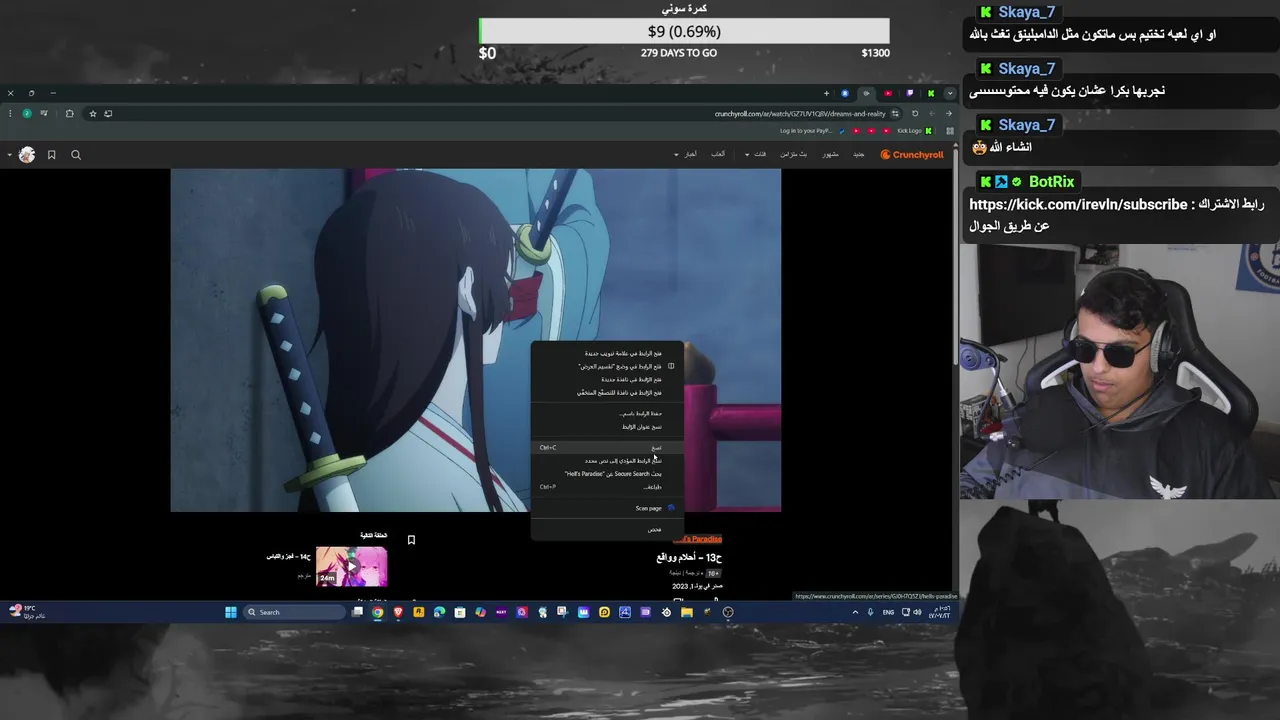1280x720 pixels.
Task: Open a new browser tab with plus
Action: (826, 93)
